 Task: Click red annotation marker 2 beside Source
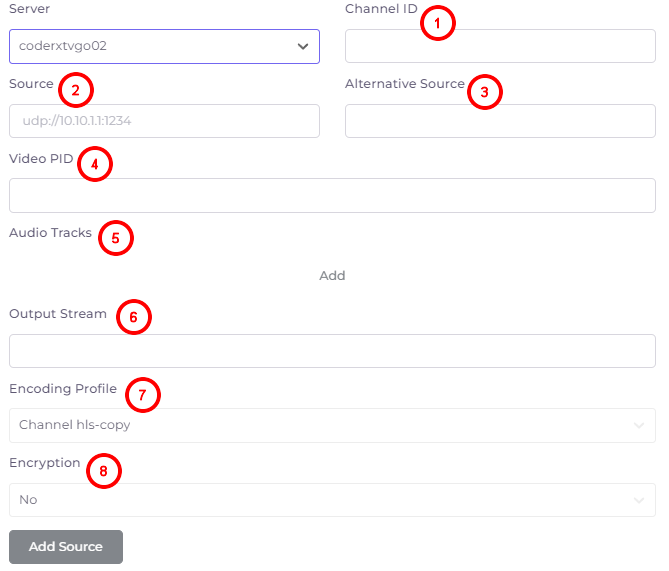pyautogui.click(x=76, y=90)
